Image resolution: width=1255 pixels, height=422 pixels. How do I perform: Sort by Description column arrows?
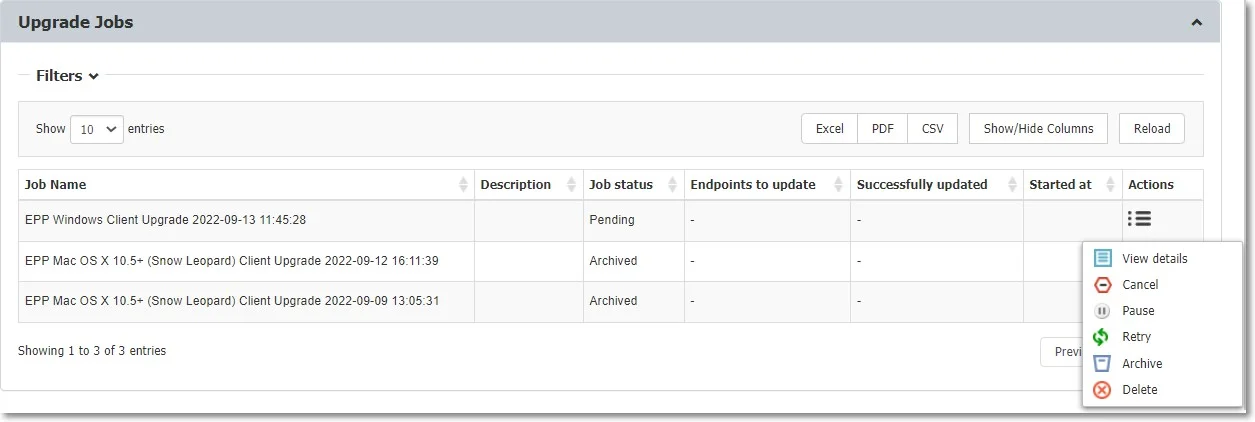(x=572, y=185)
